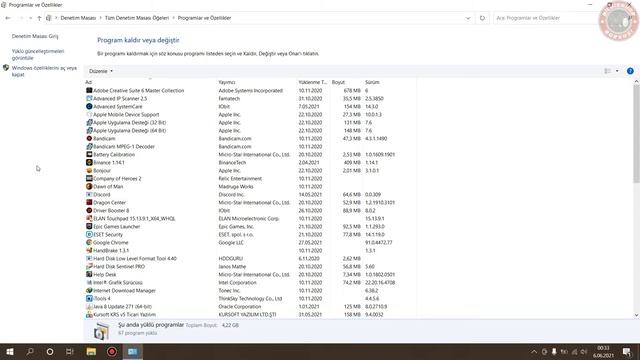This screenshot has height=360, width=640.
Task: Change the list view with view icon
Action: [x=607, y=71]
